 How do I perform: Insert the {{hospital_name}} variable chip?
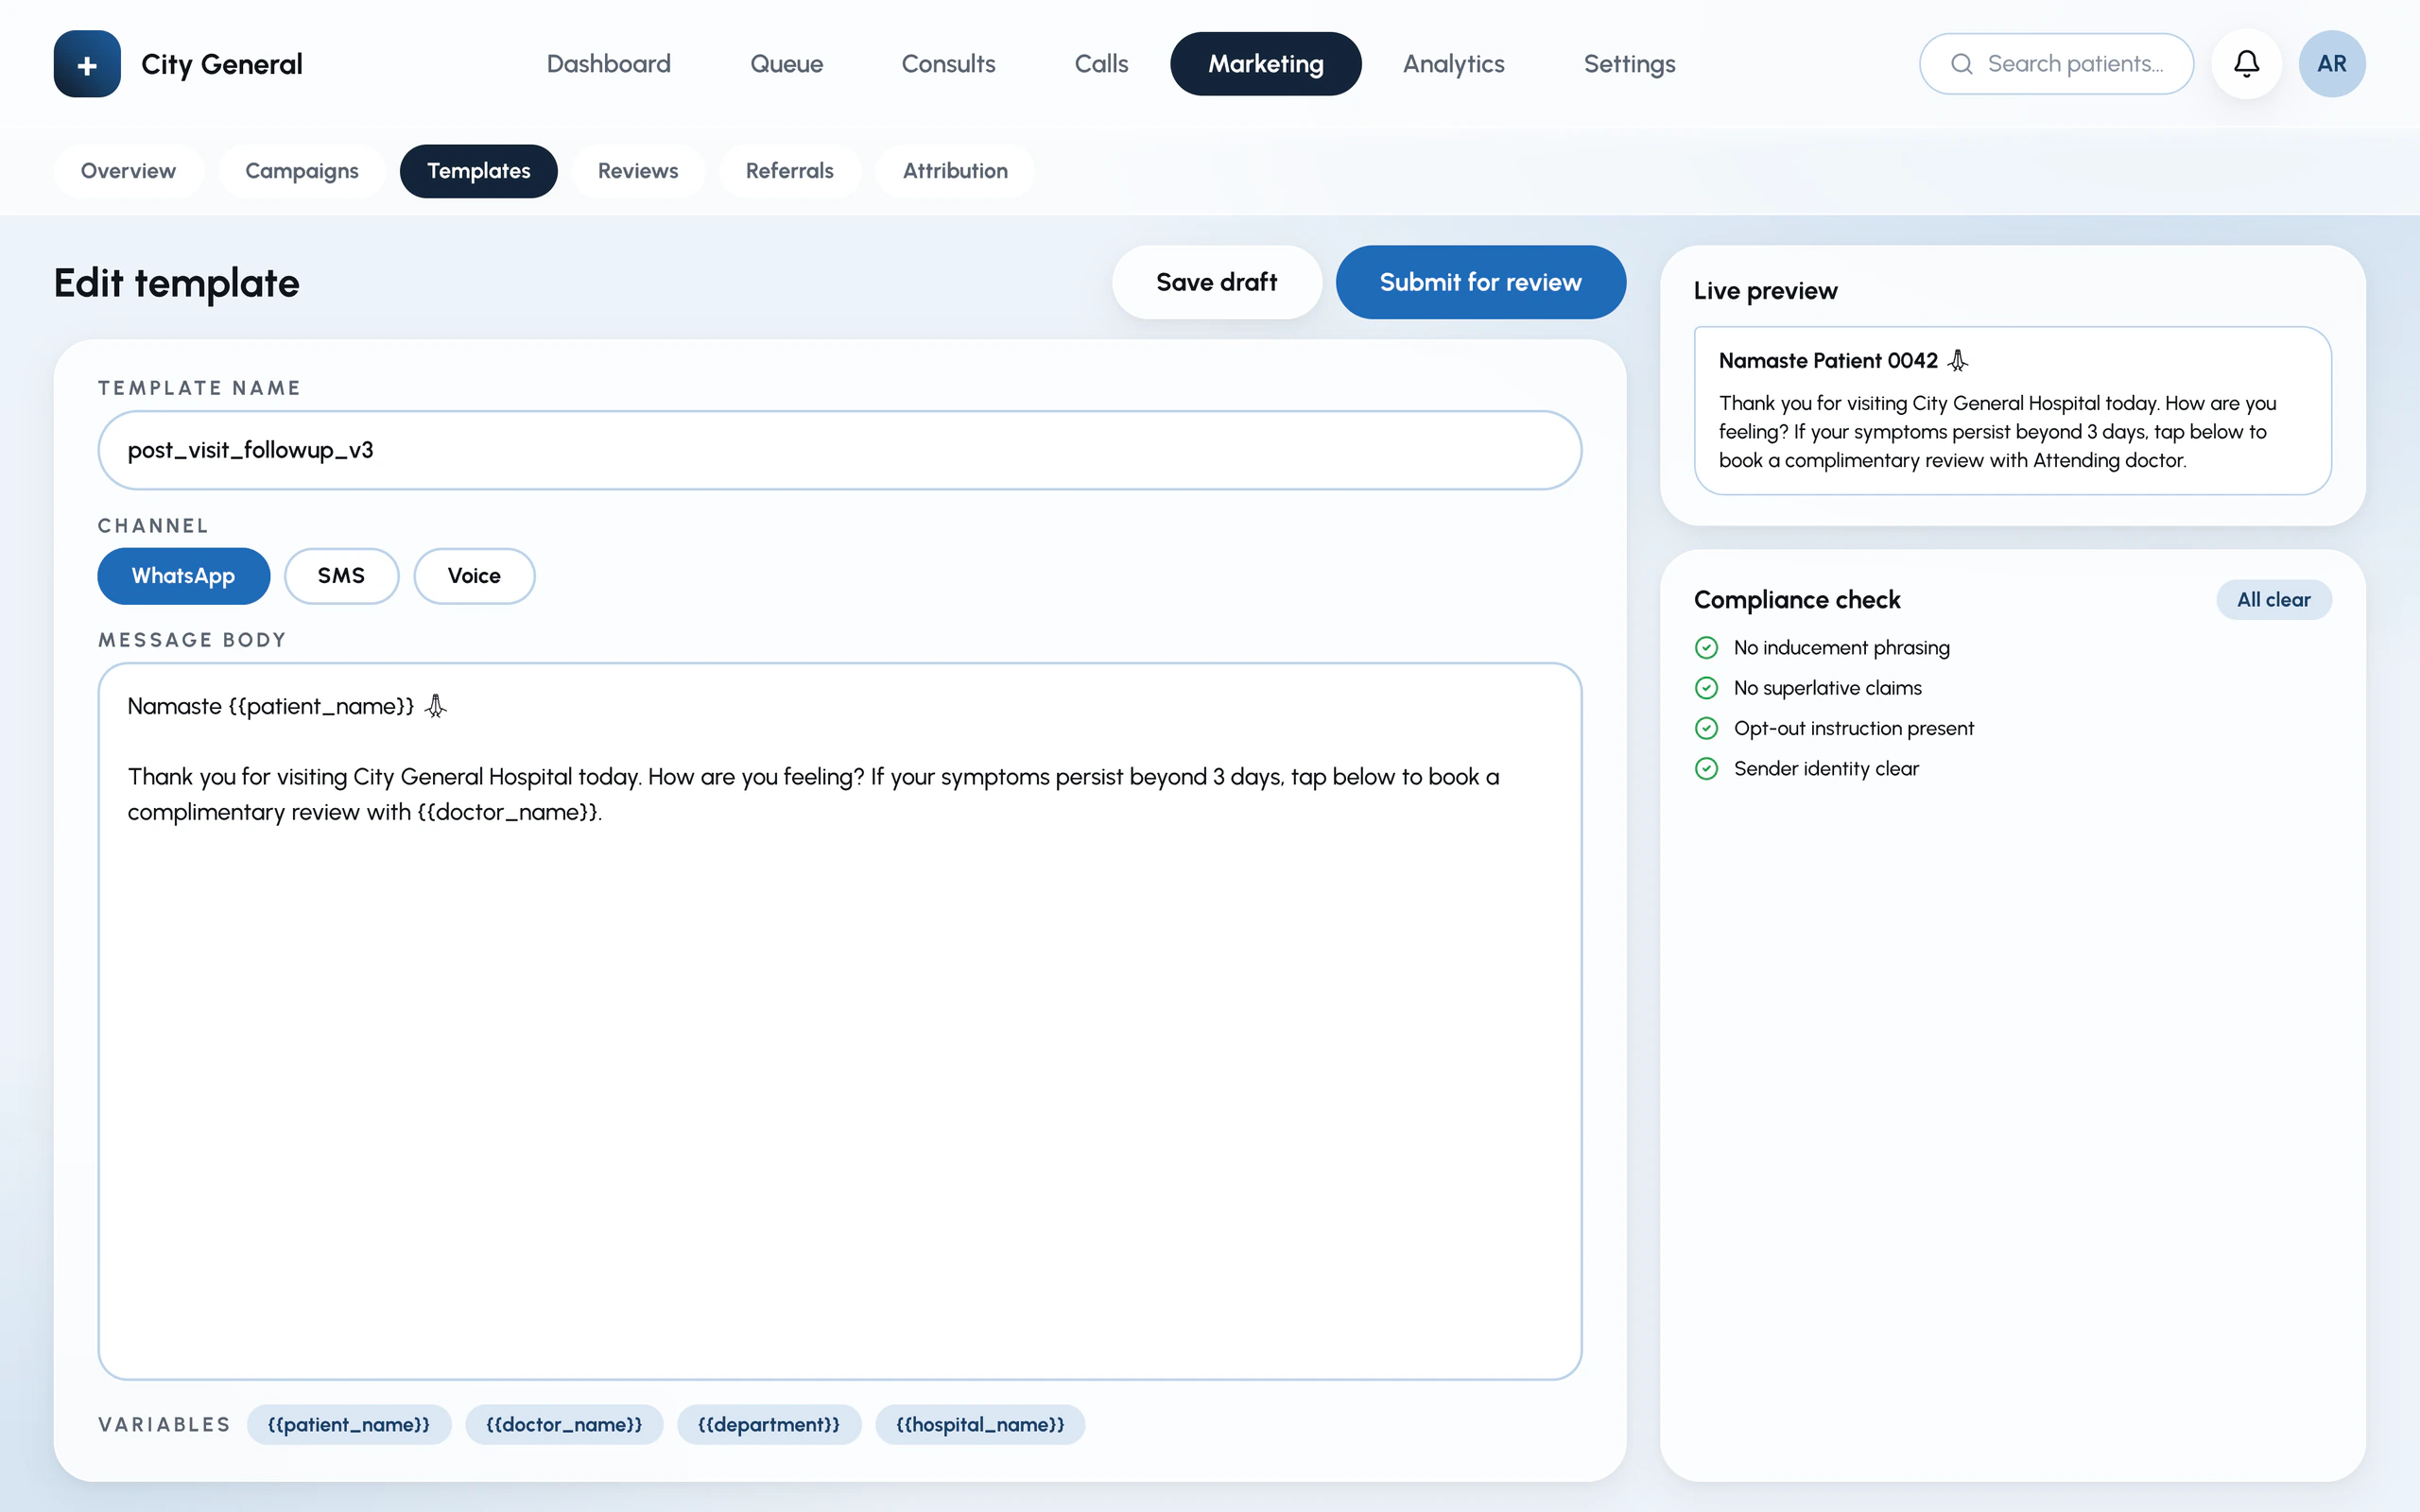click(x=980, y=1424)
